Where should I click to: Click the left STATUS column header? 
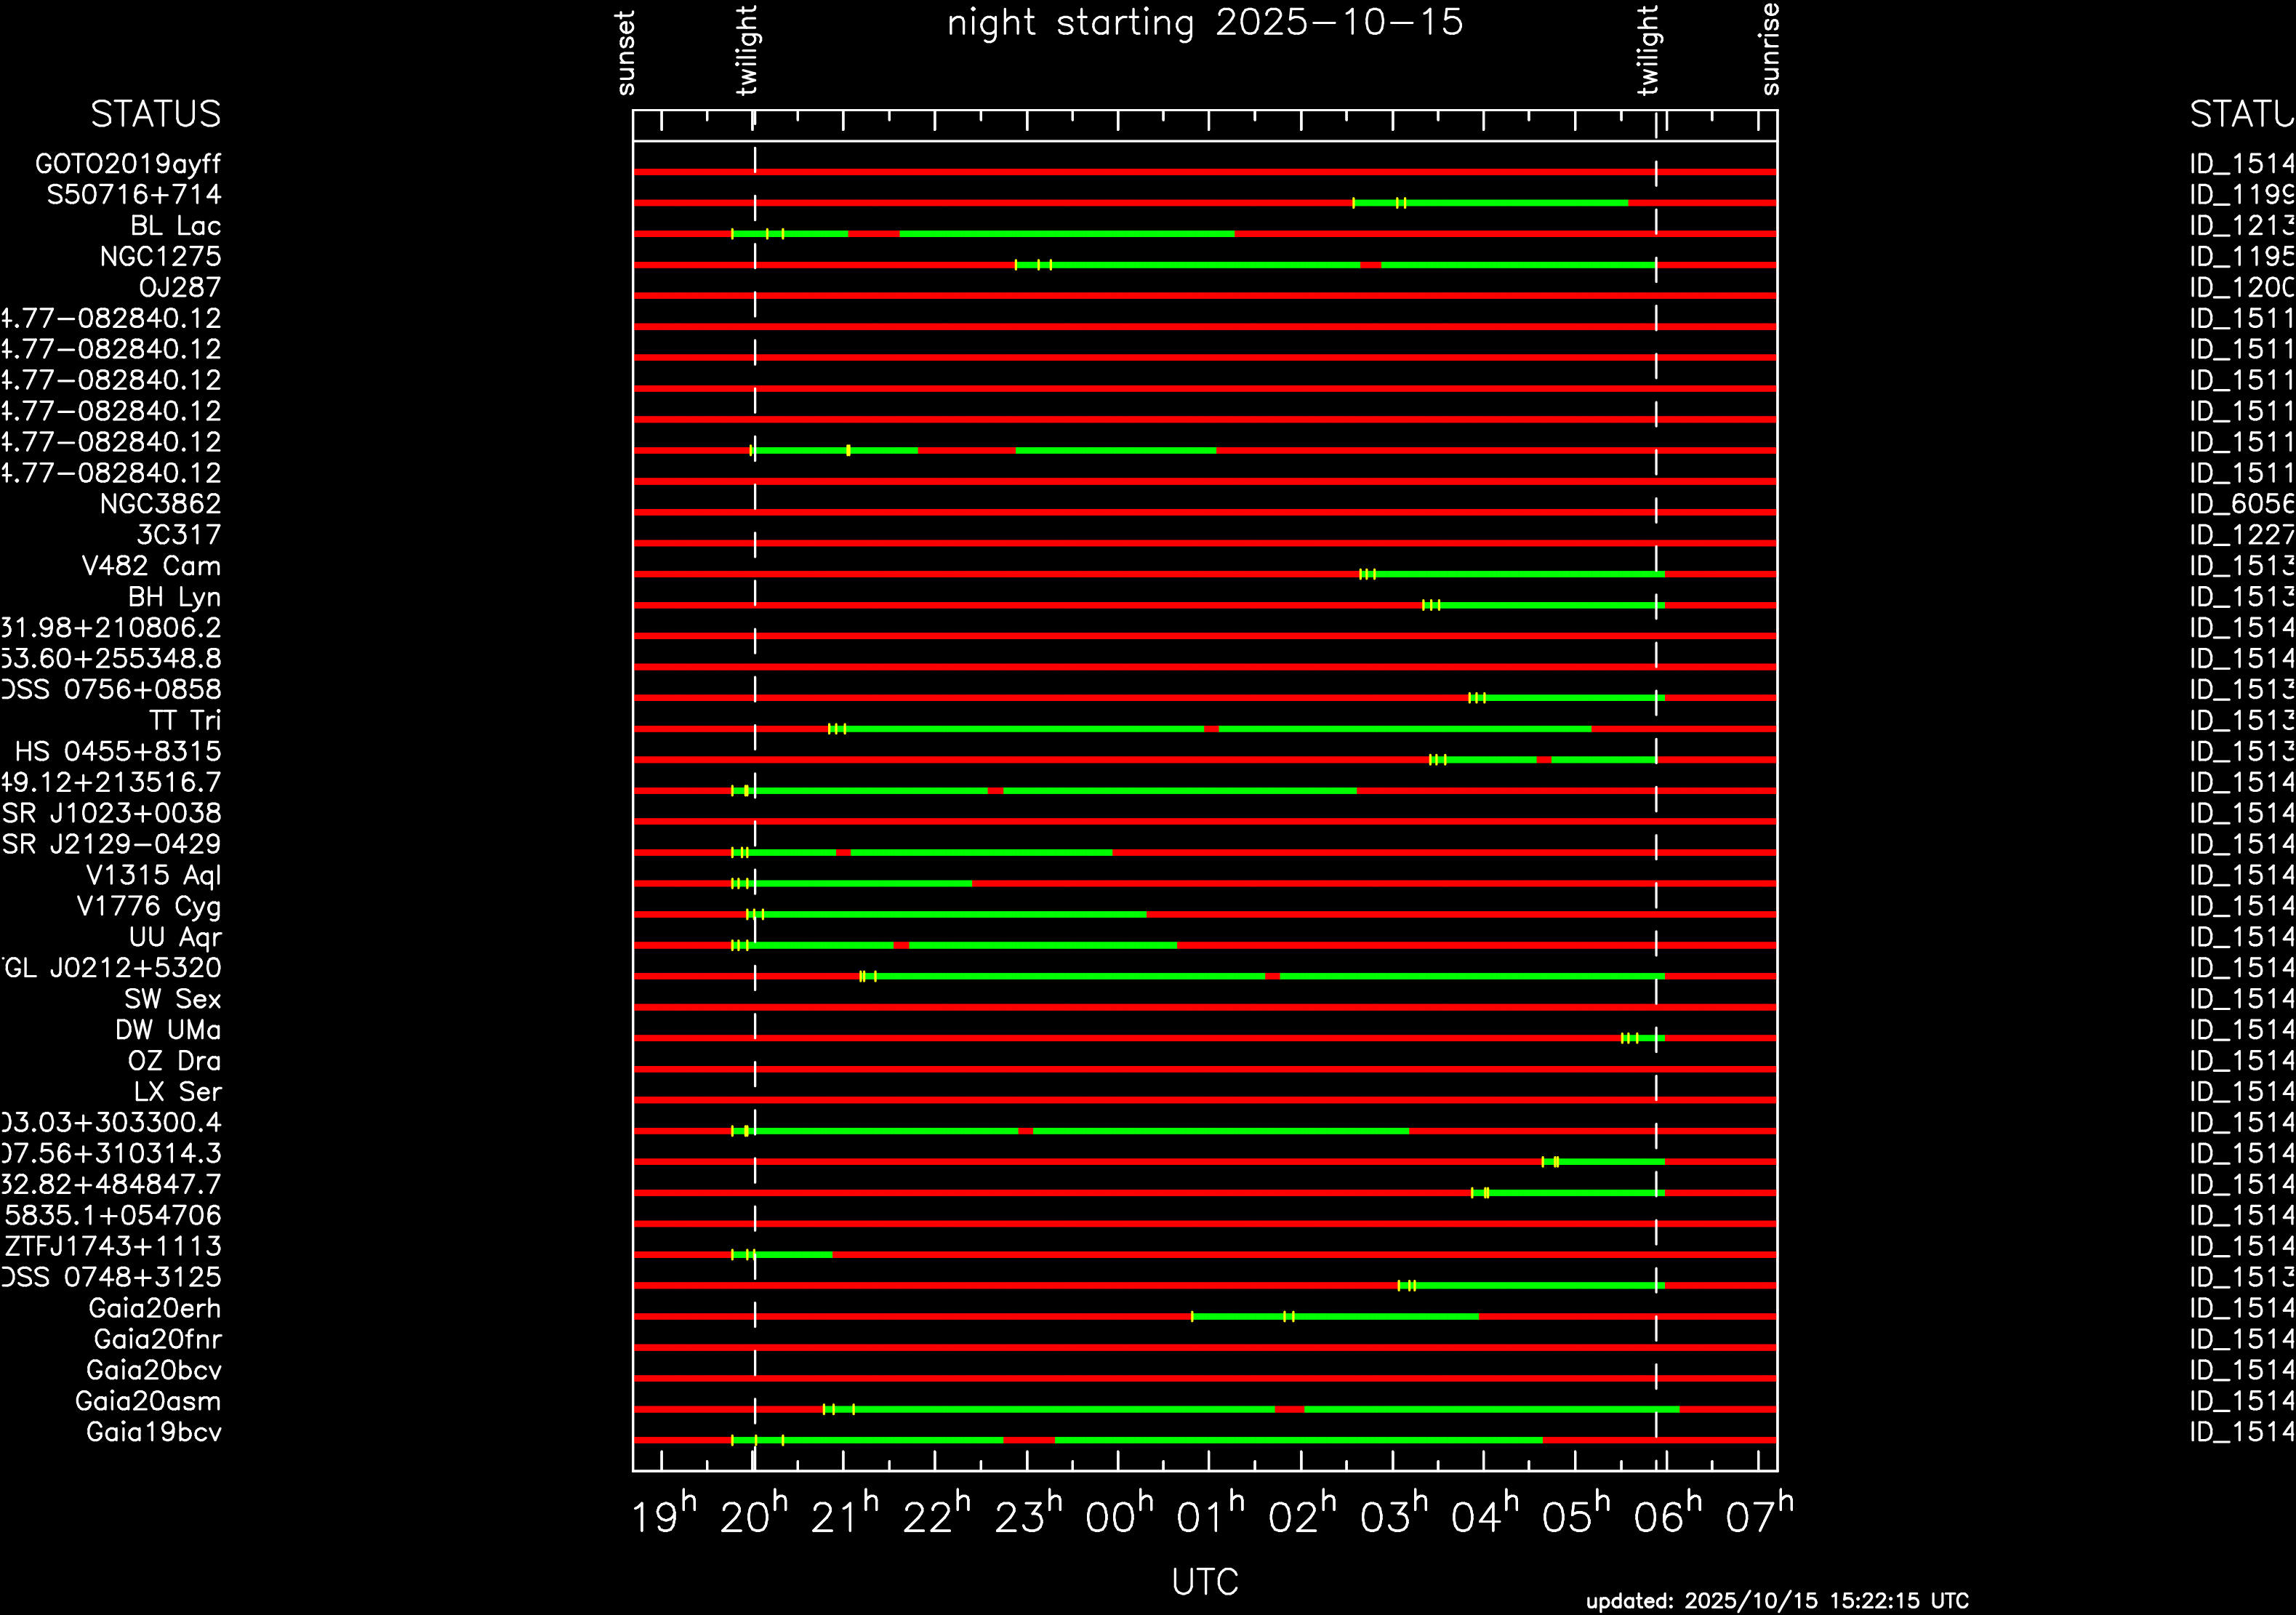(155, 115)
